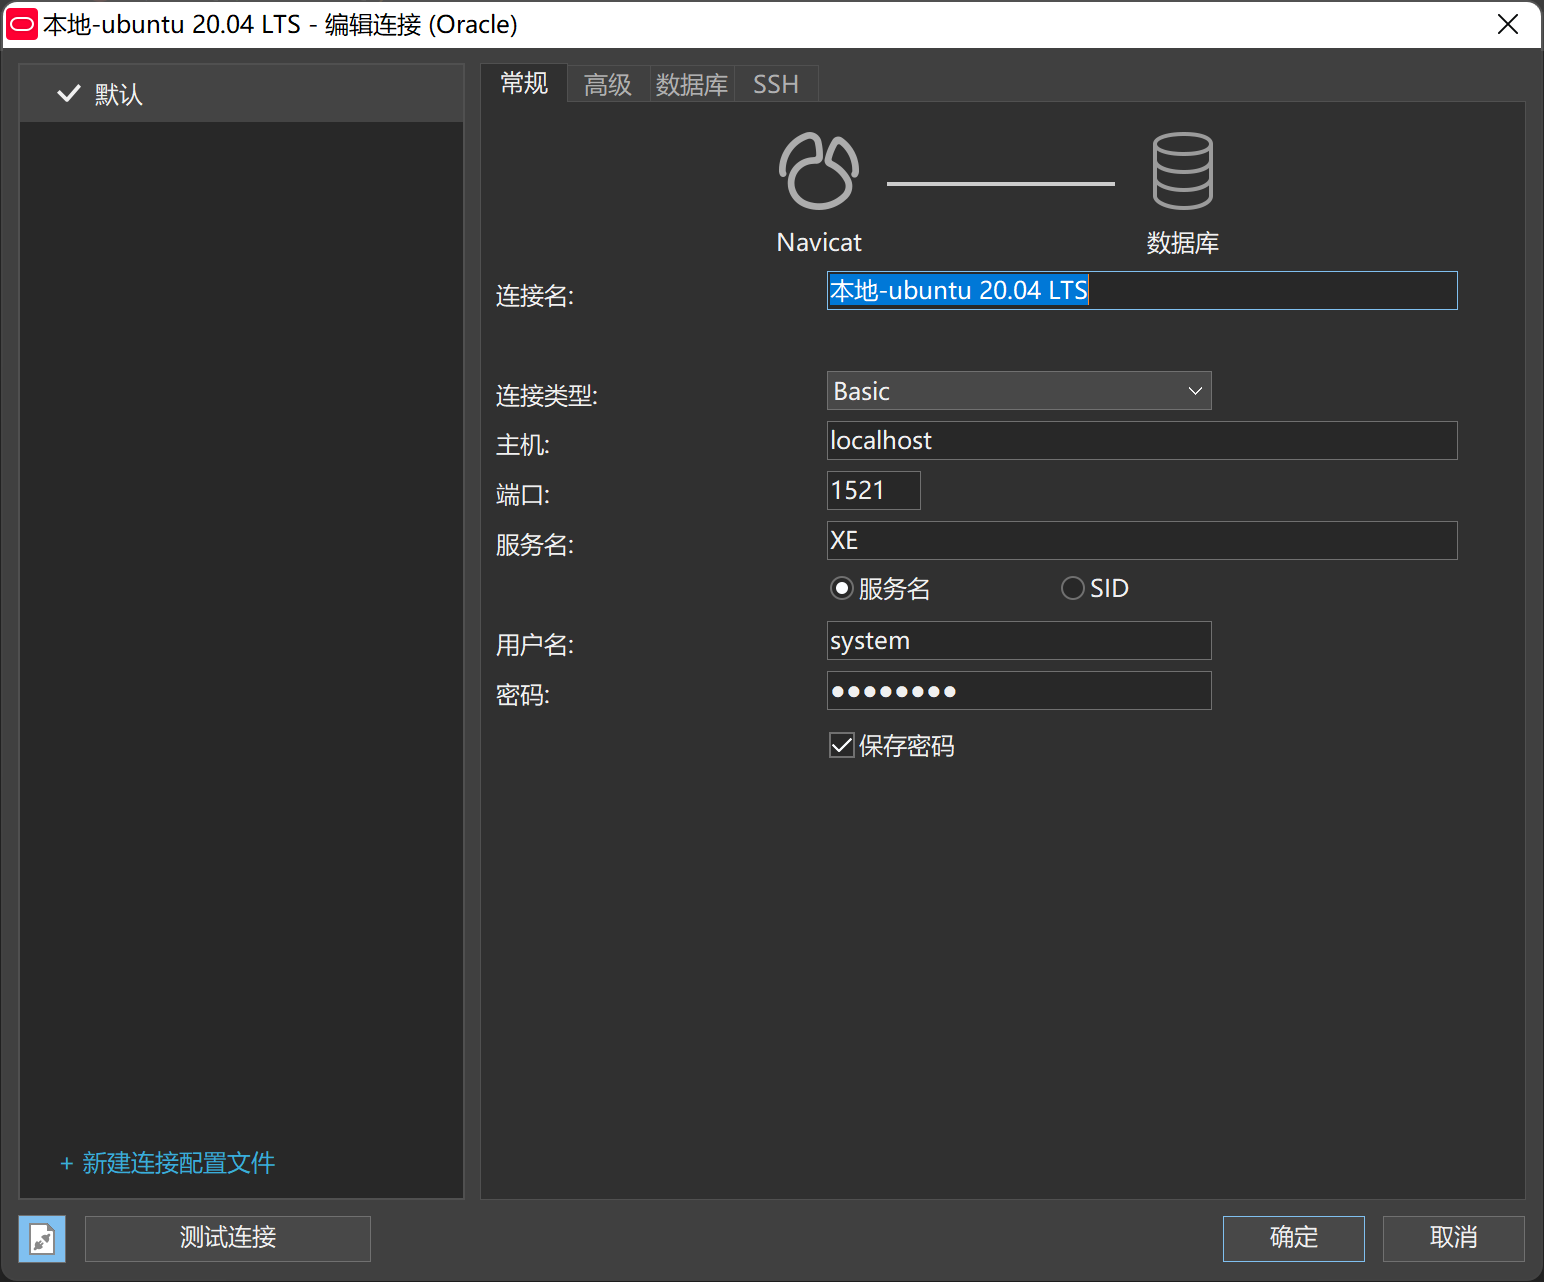Click the 取消 button

(x=1454, y=1238)
